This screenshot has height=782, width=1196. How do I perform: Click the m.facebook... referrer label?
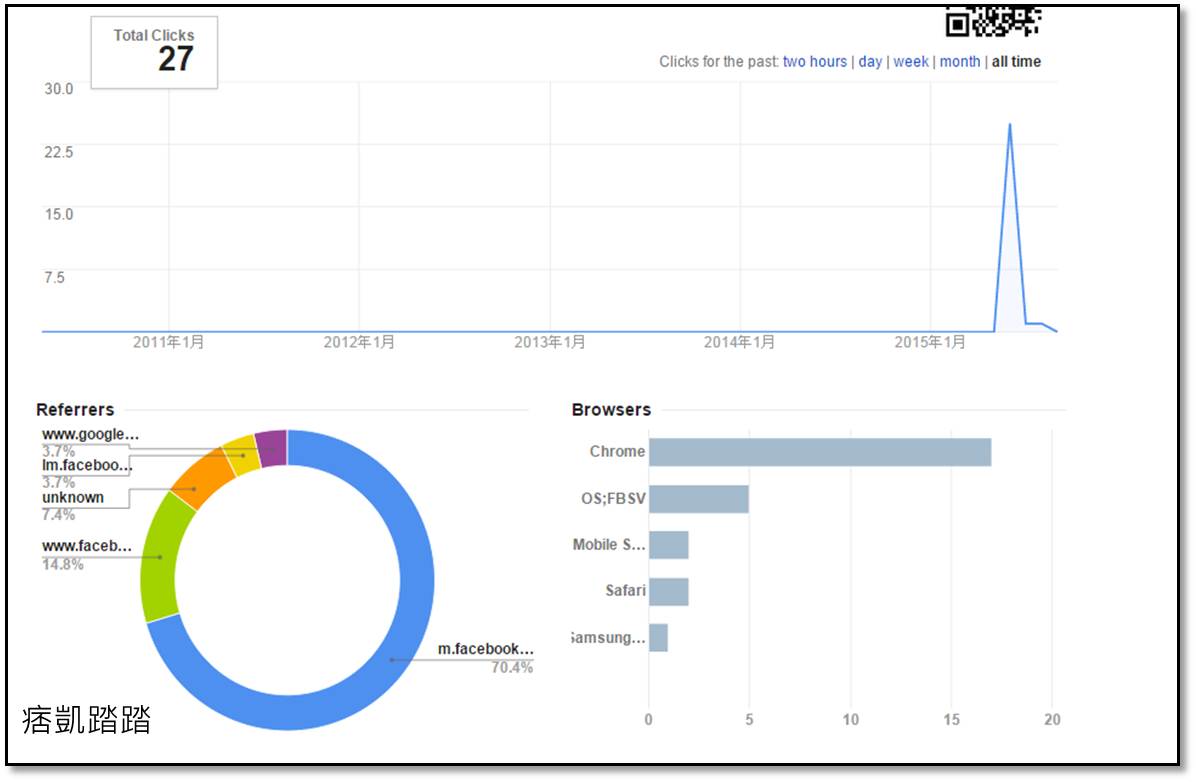click(485, 648)
